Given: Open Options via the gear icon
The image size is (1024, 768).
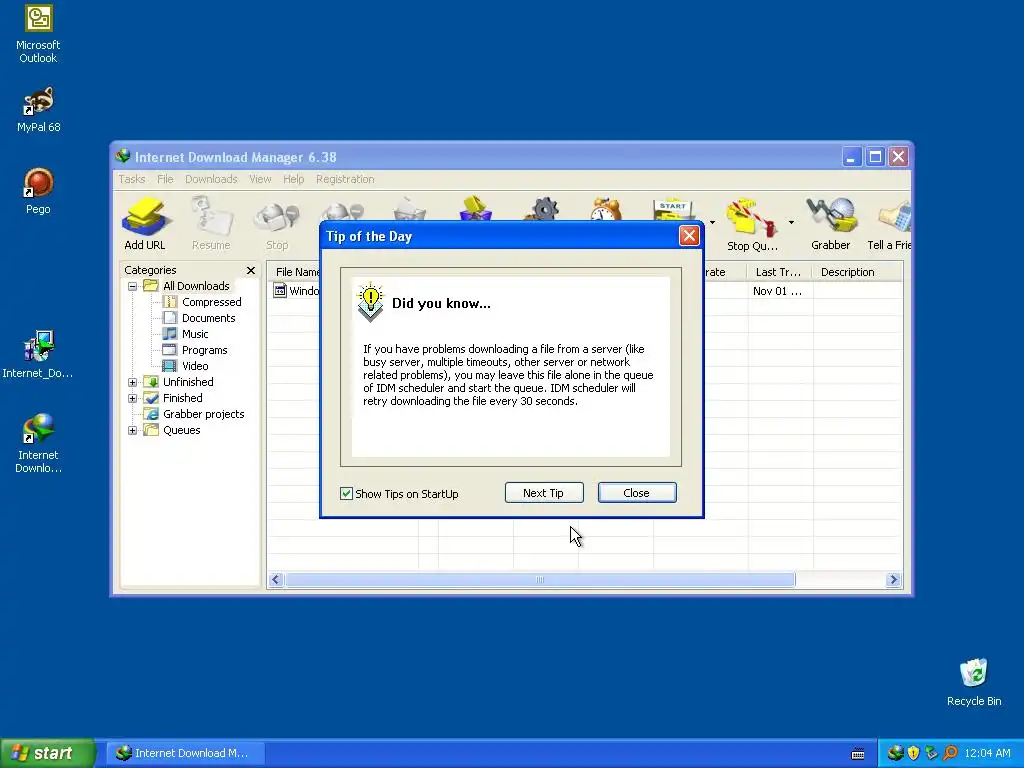Looking at the screenshot, I should click(543, 209).
